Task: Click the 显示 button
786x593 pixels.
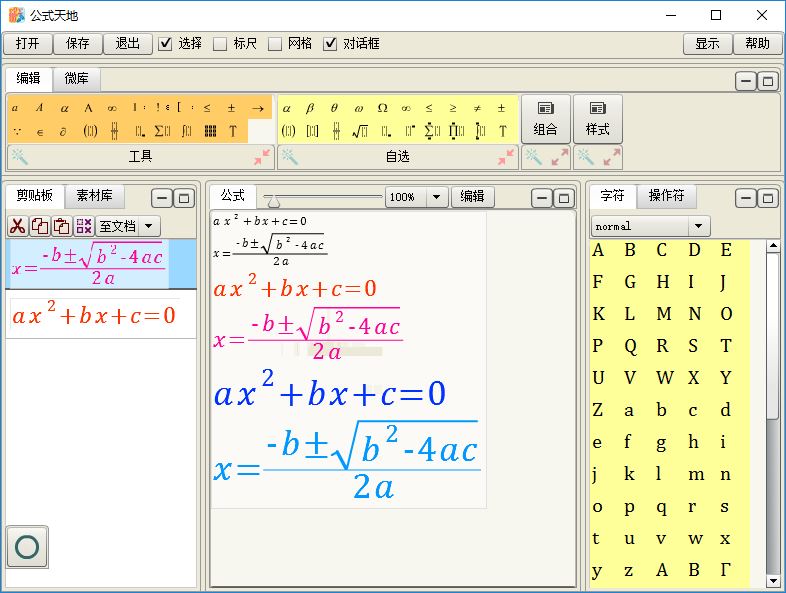Action: pyautogui.click(x=707, y=44)
